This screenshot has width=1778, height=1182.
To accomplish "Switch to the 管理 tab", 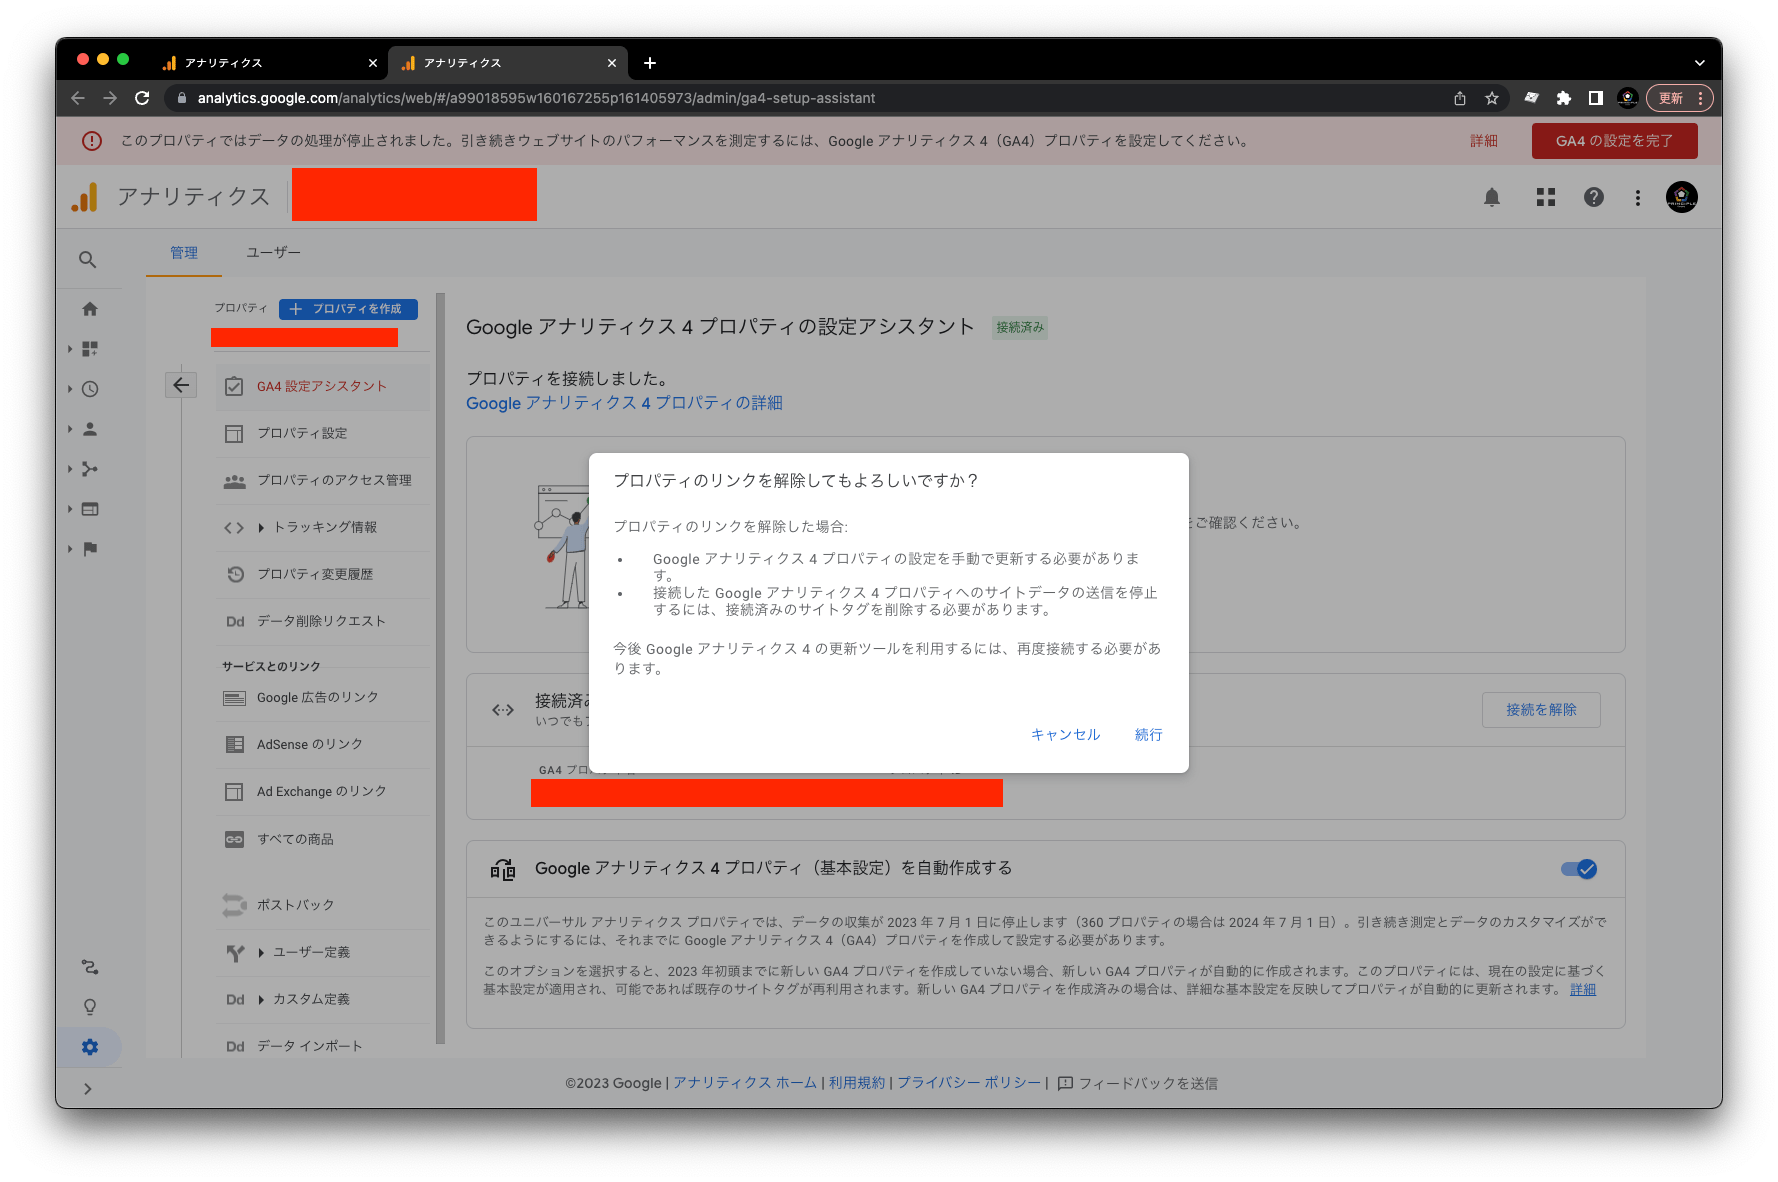I will click(184, 253).
